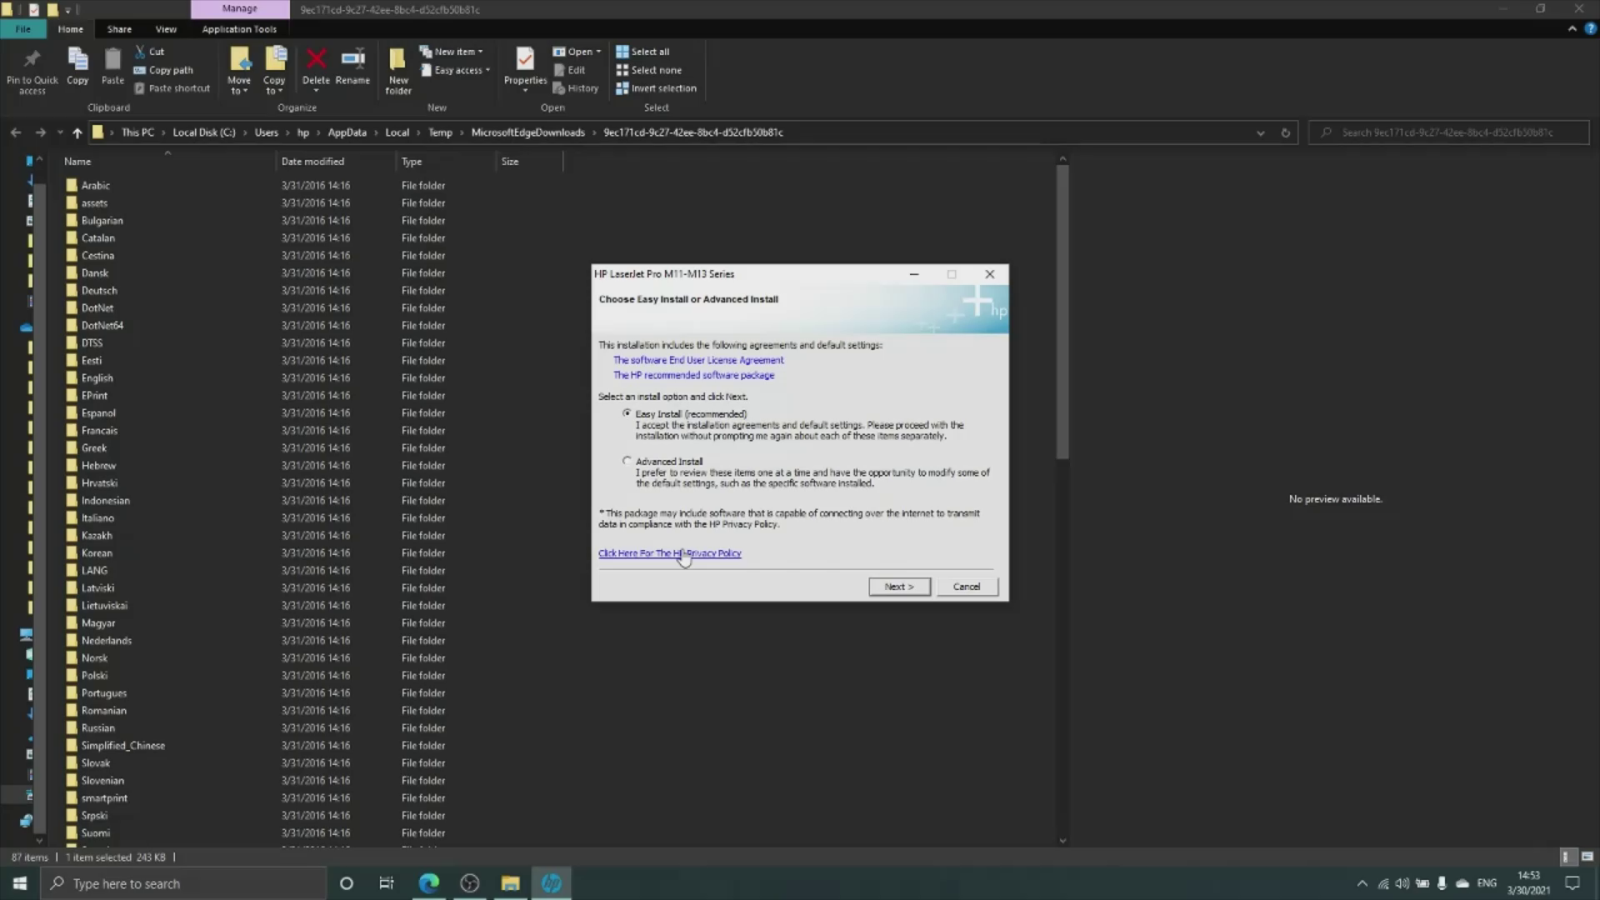Open the Copy to menu

[x=274, y=71]
